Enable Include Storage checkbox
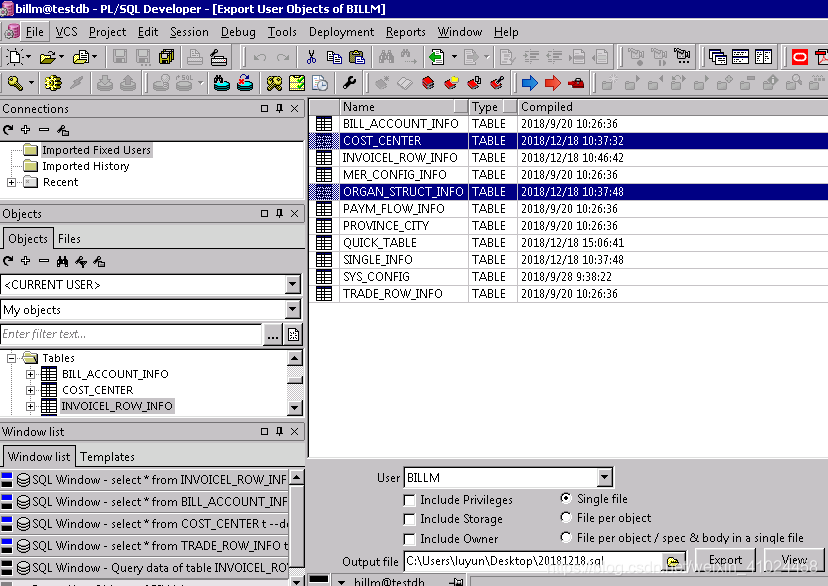 coord(409,519)
